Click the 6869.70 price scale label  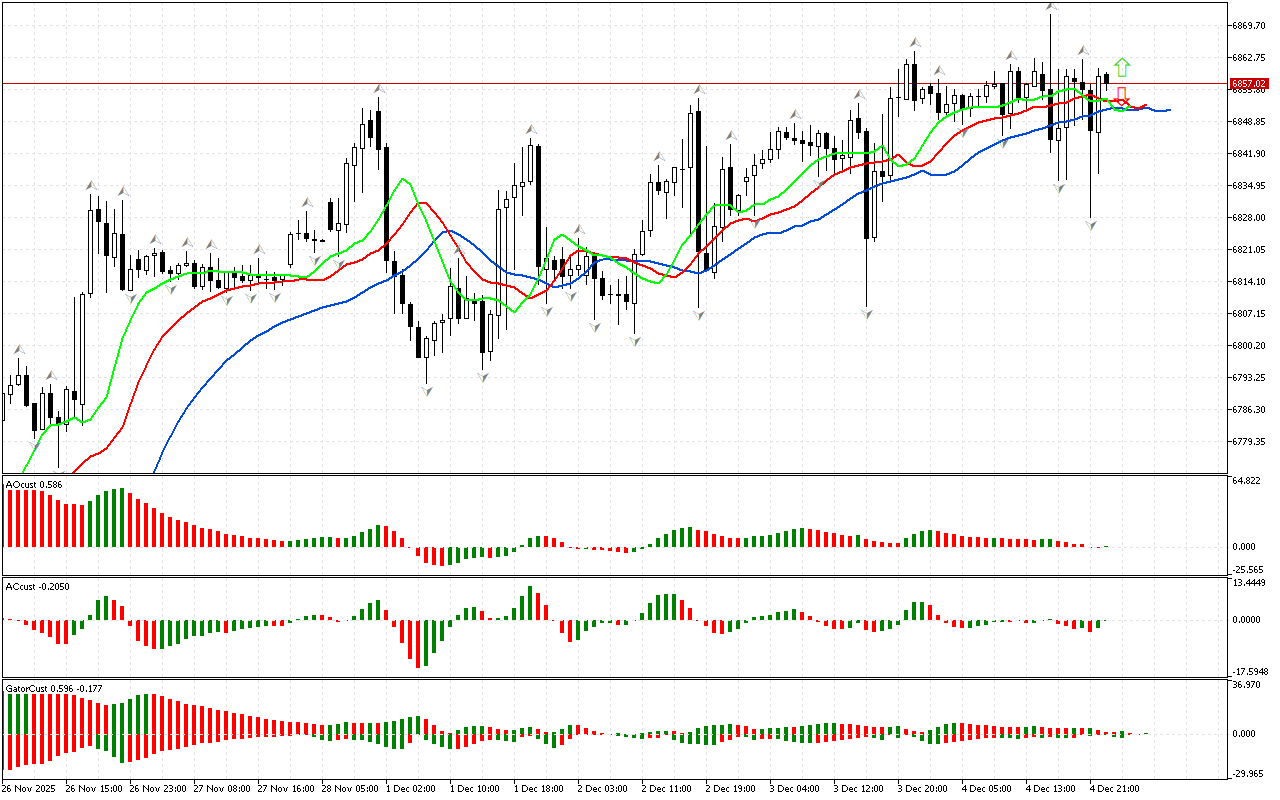pyautogui.click(x=1251, y=25)
